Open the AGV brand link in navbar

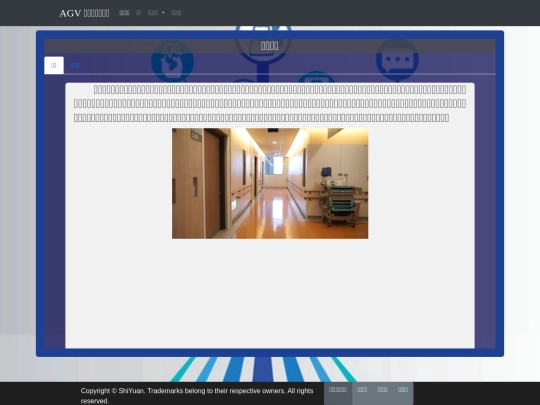point(84,13)
